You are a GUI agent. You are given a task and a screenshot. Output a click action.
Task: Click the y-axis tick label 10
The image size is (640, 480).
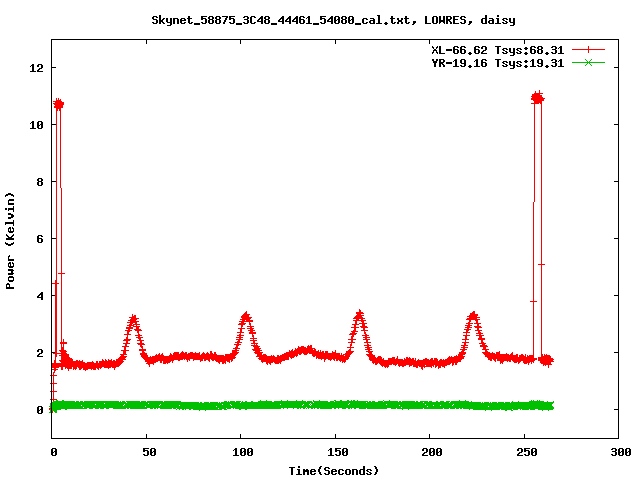click(x=36, y=125)
